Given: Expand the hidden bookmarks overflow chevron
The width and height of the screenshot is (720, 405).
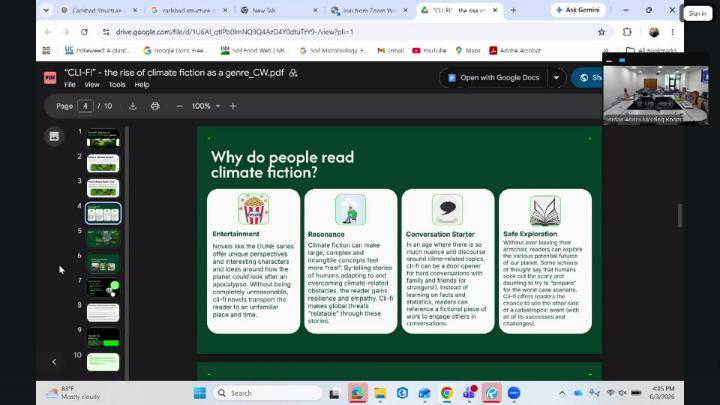Looking at the screenshot, I should [x=606, y=51].
